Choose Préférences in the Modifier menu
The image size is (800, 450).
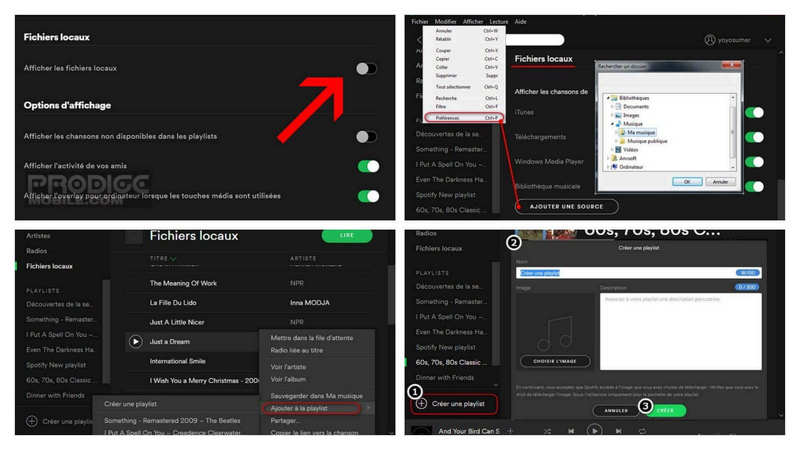[464, 118]
